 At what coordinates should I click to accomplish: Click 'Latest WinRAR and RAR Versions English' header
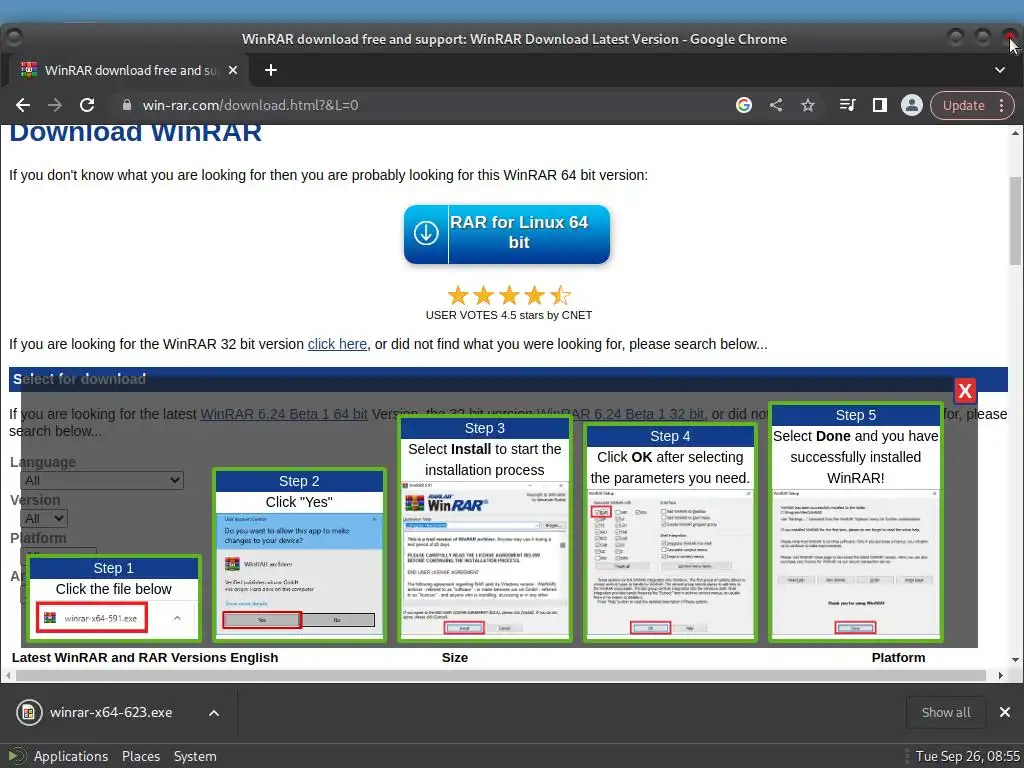click(145, 658)
